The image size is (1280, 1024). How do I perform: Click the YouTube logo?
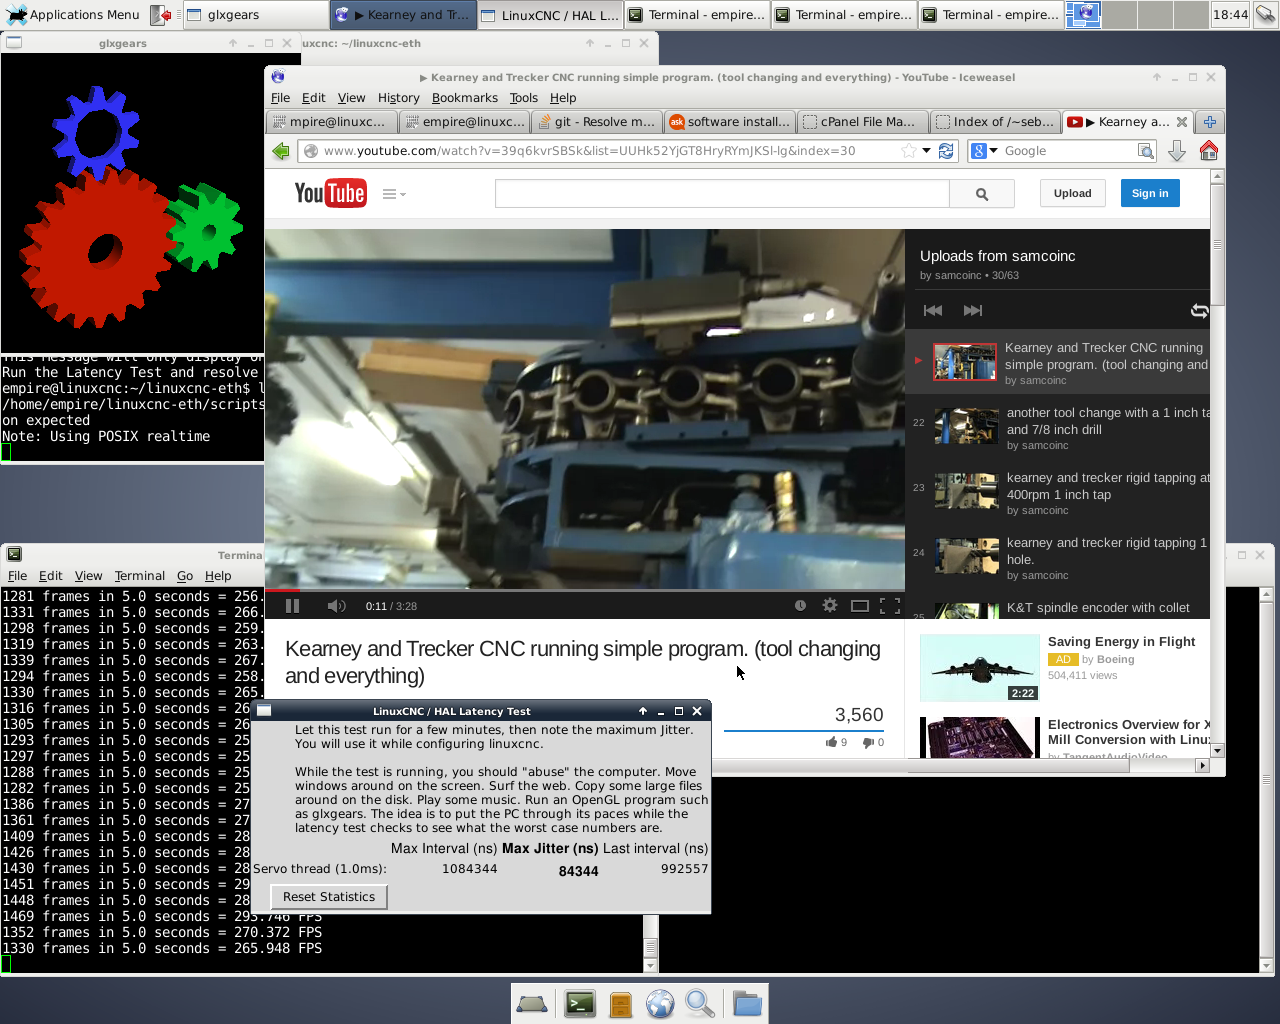coord(330,193)
